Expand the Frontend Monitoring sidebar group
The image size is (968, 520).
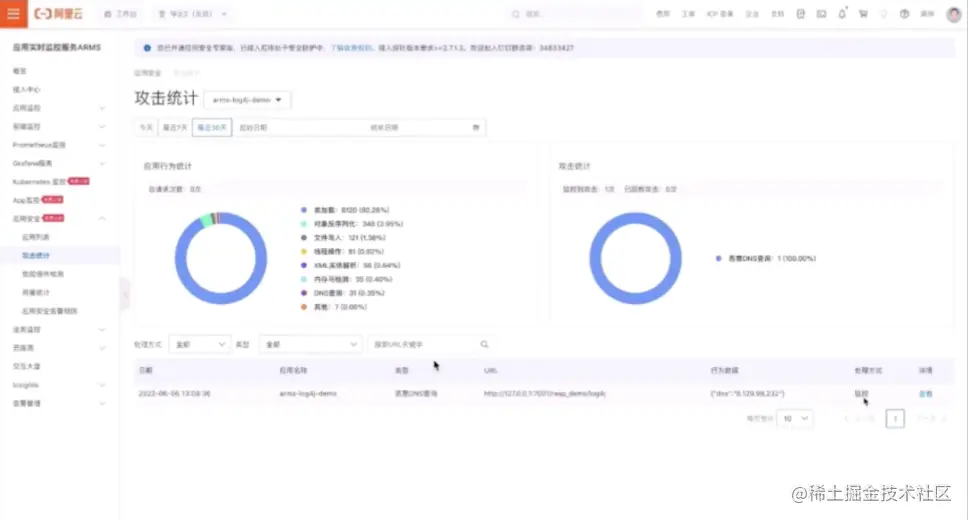coord(59,127)
